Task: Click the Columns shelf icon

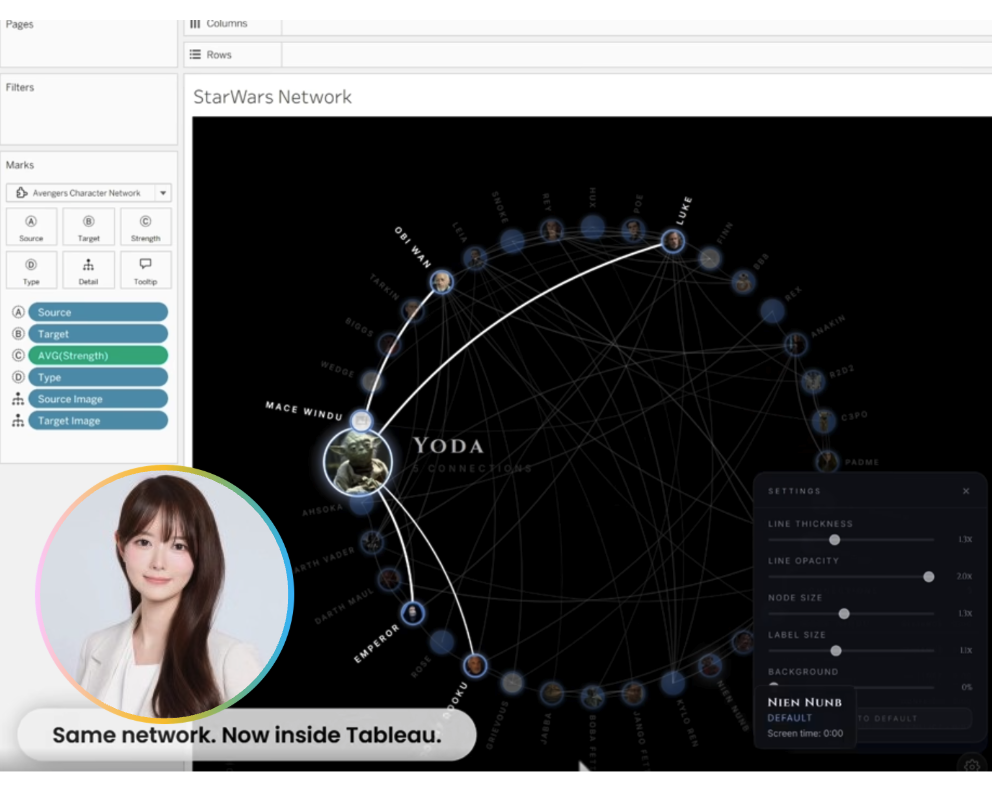Action: tap(195, 23)
